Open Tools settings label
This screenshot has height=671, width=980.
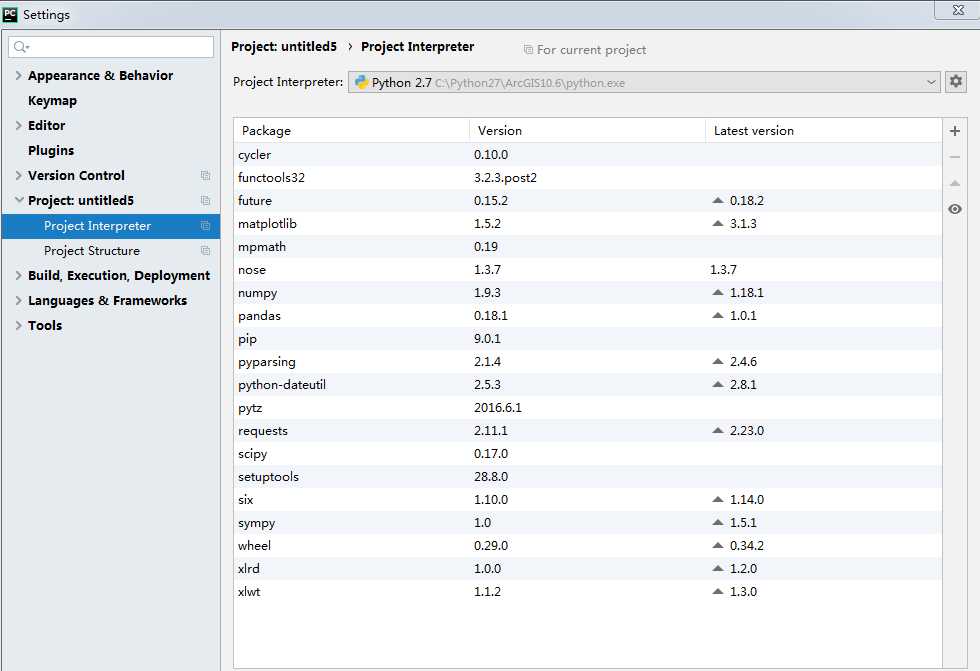click(45, 326)
